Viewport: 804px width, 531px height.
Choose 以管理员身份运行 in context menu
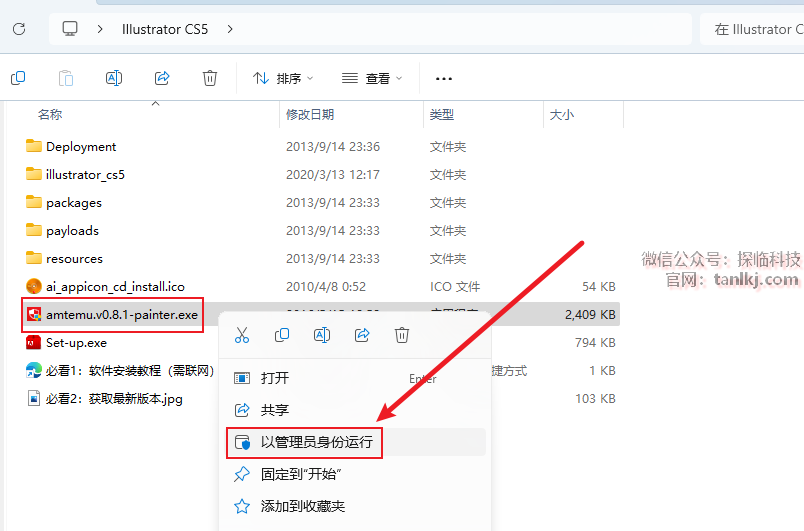pos(355,442)
